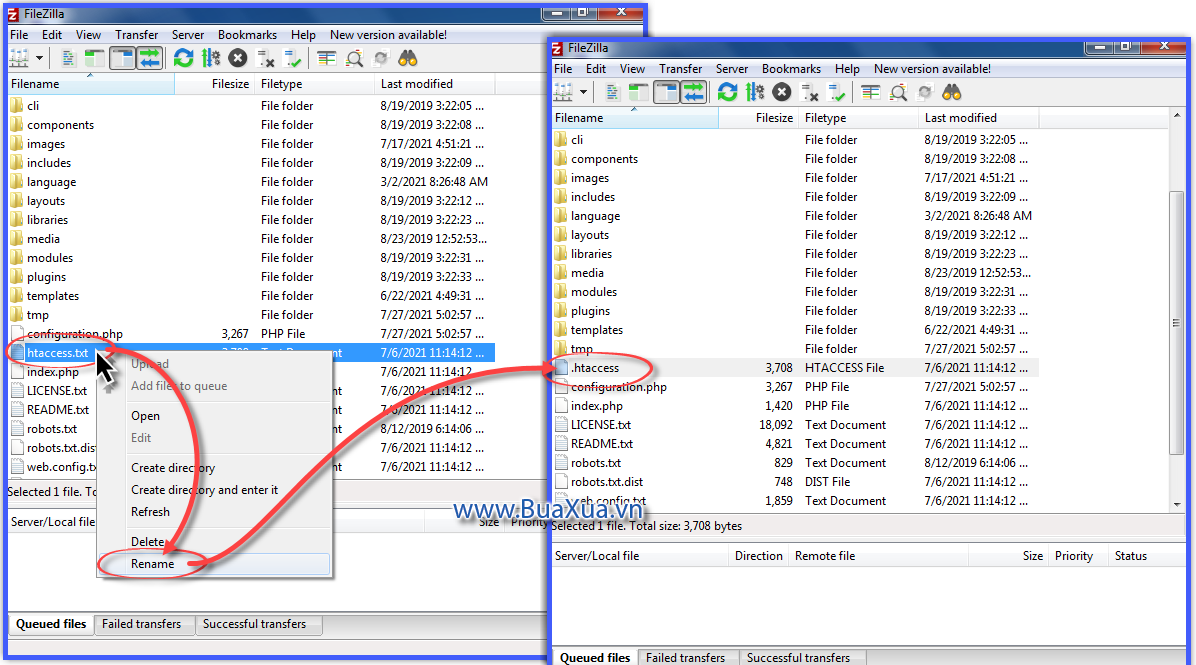Sort by Filesize column in right window
This screenshot has width=1196, height=665.
coord(757,117)
